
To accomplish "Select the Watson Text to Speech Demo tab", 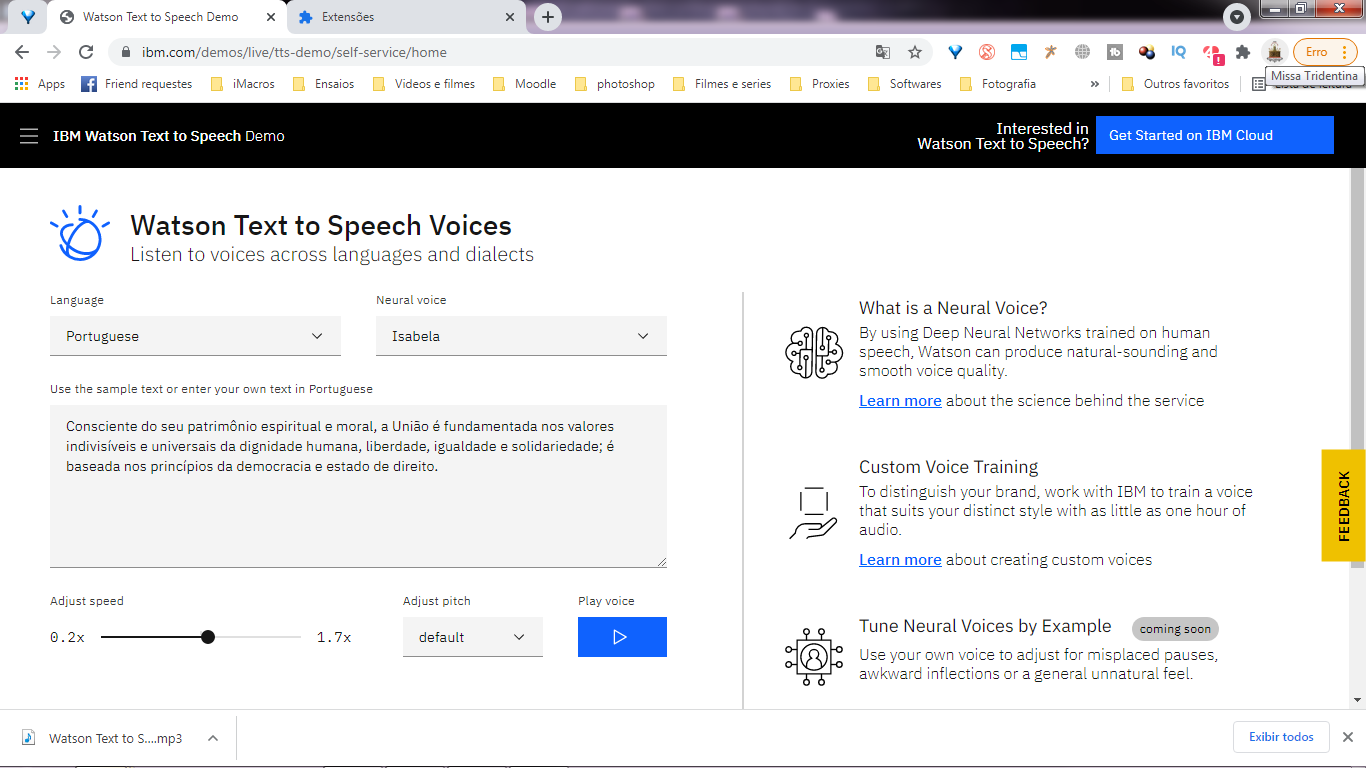I will coord(167,17).
